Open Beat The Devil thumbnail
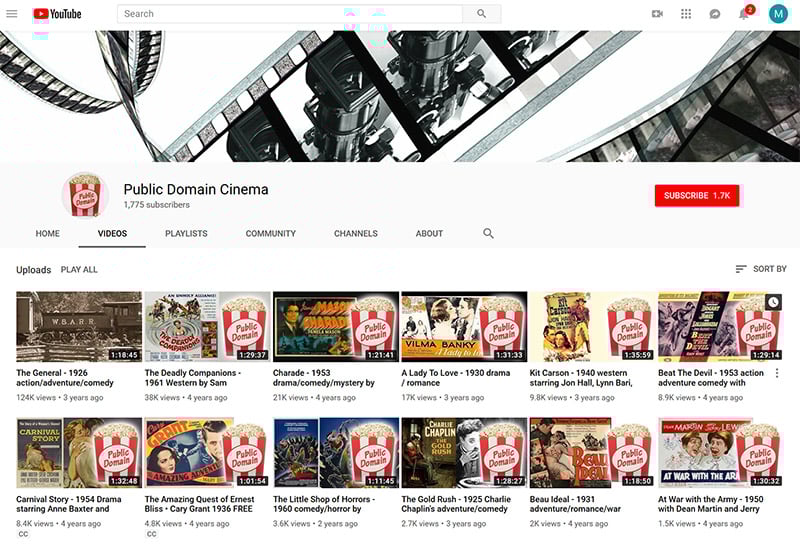The height and width of the screenshot is (546, 800). [721, 327]
